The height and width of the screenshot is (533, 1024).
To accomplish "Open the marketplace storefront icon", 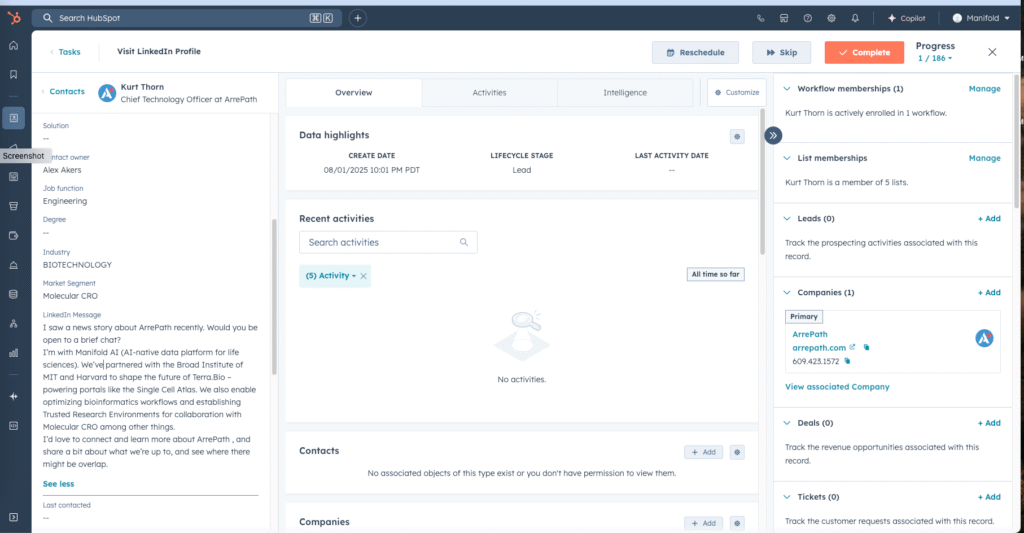I will (784, 18).
